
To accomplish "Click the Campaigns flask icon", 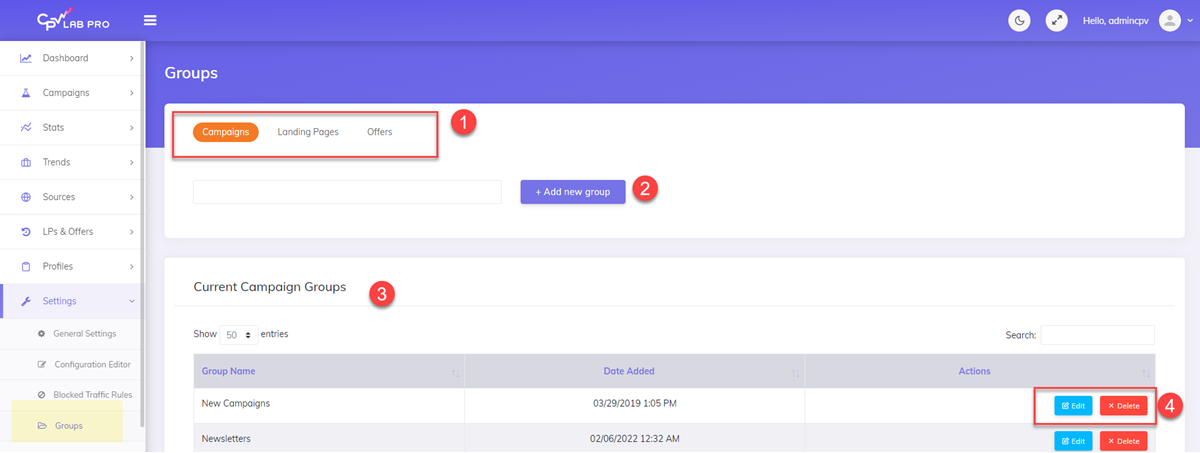I will pyautogui.click(x=26, y=93).
